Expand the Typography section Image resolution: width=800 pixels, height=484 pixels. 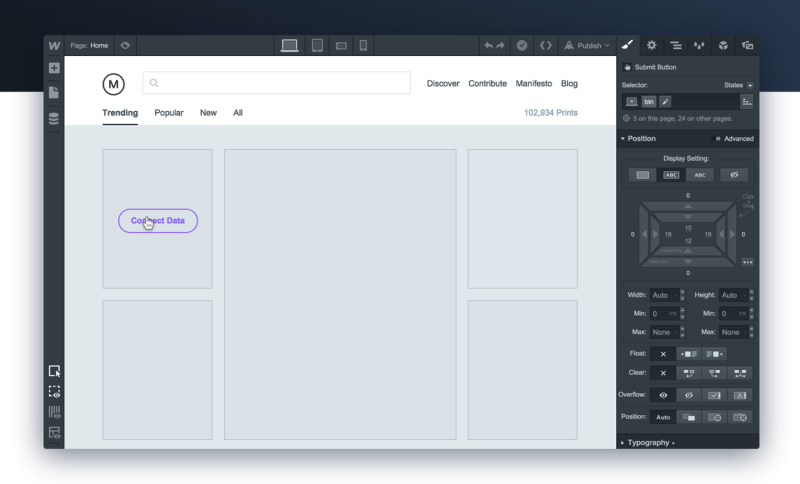pyautogui.click(x=647, y=442)
